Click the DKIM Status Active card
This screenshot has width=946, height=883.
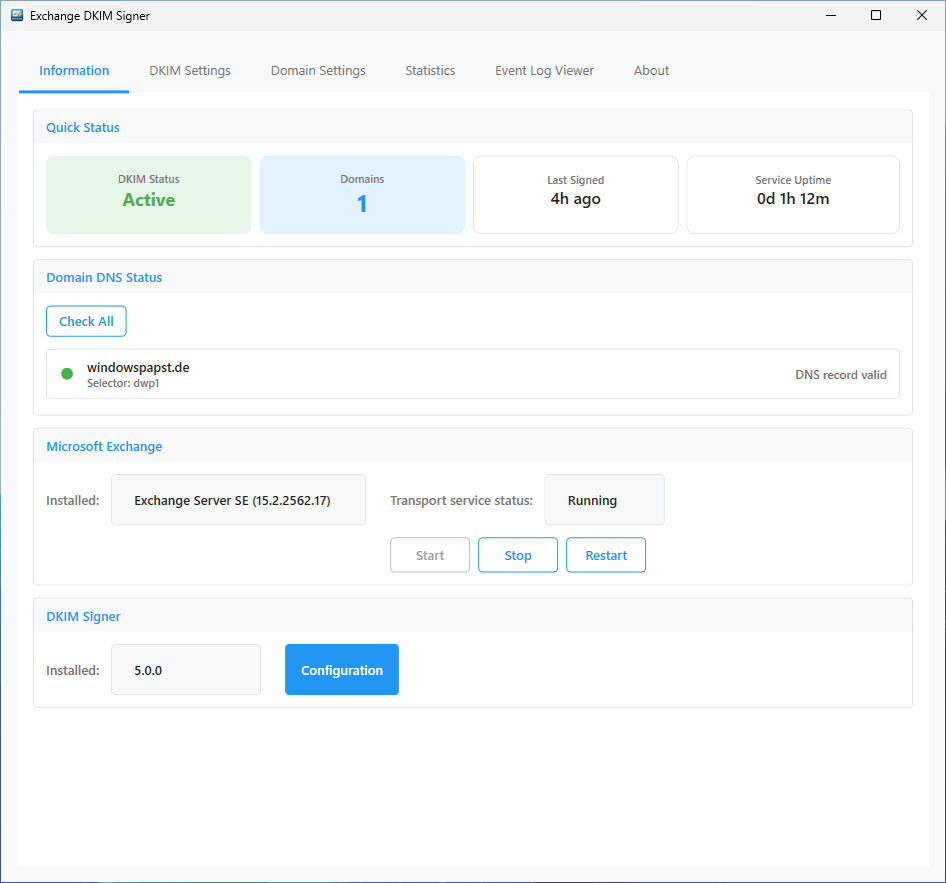click(x=149, y=195)
